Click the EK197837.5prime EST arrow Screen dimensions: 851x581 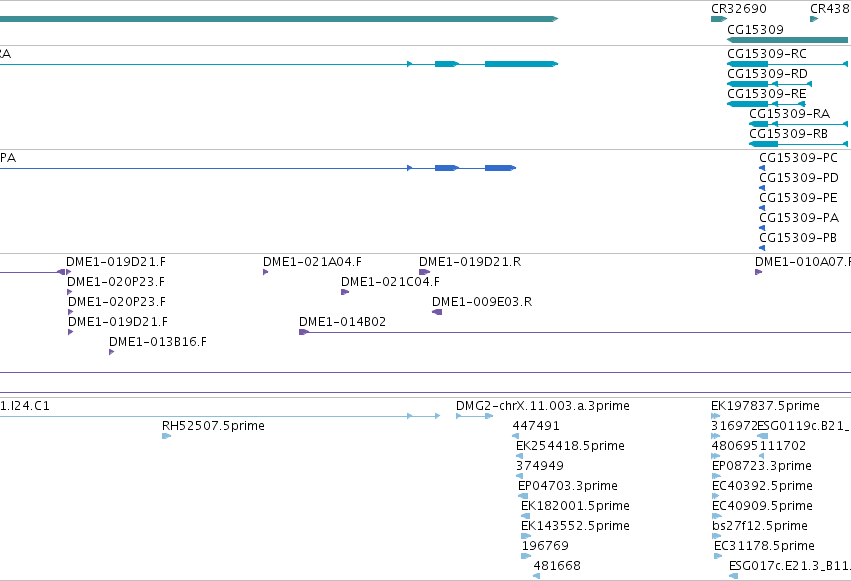pyautogui.click(x=715, y=416)
